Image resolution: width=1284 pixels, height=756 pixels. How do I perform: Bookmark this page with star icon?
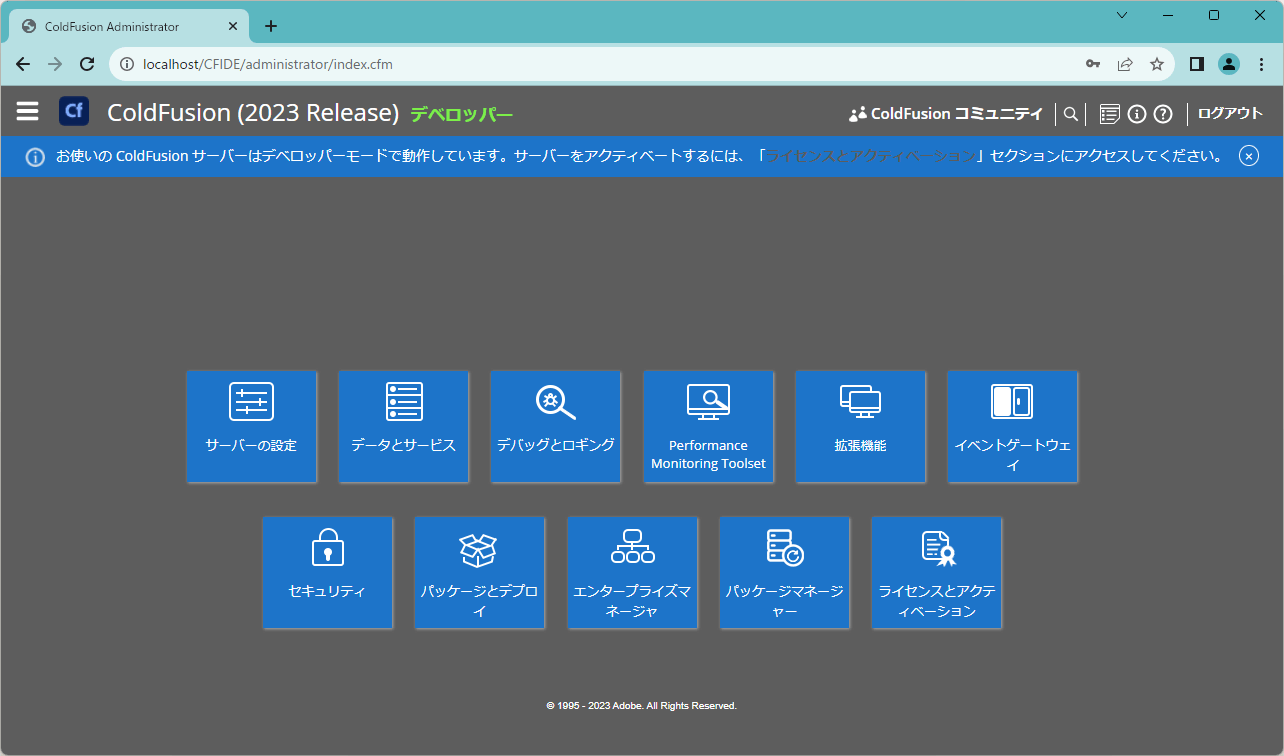[1157, 64]
